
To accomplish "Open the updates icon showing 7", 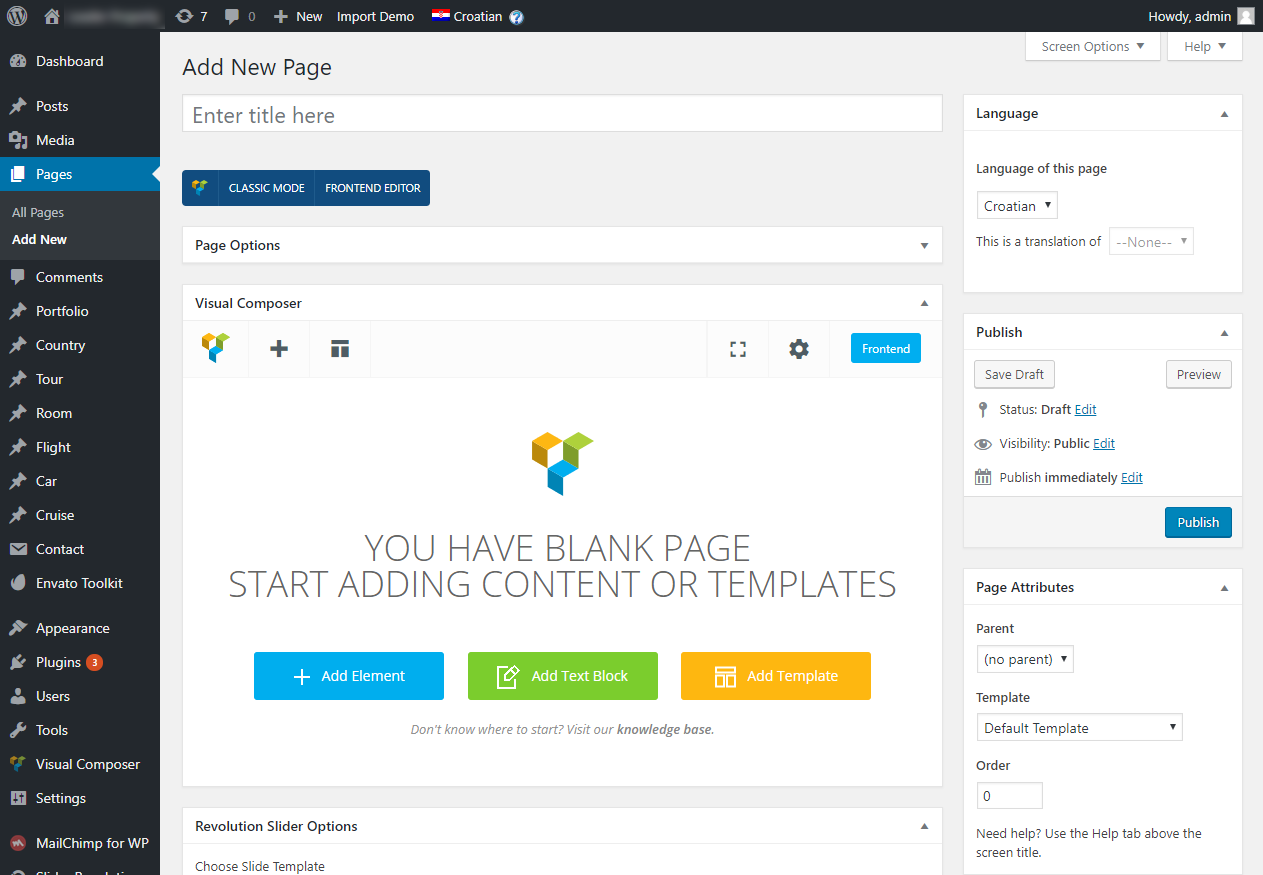I will point(190,16).
